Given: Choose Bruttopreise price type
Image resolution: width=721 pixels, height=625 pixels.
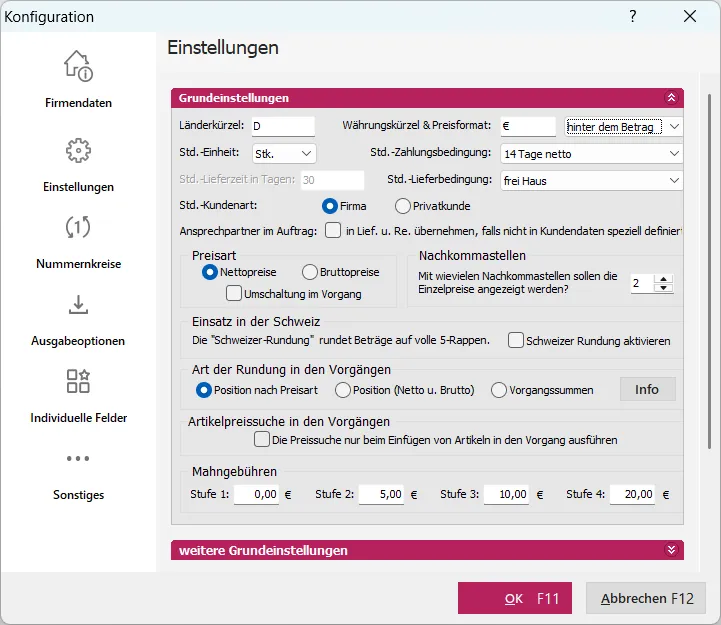Looking at the screenshot, I should click(x=310, y=272).
